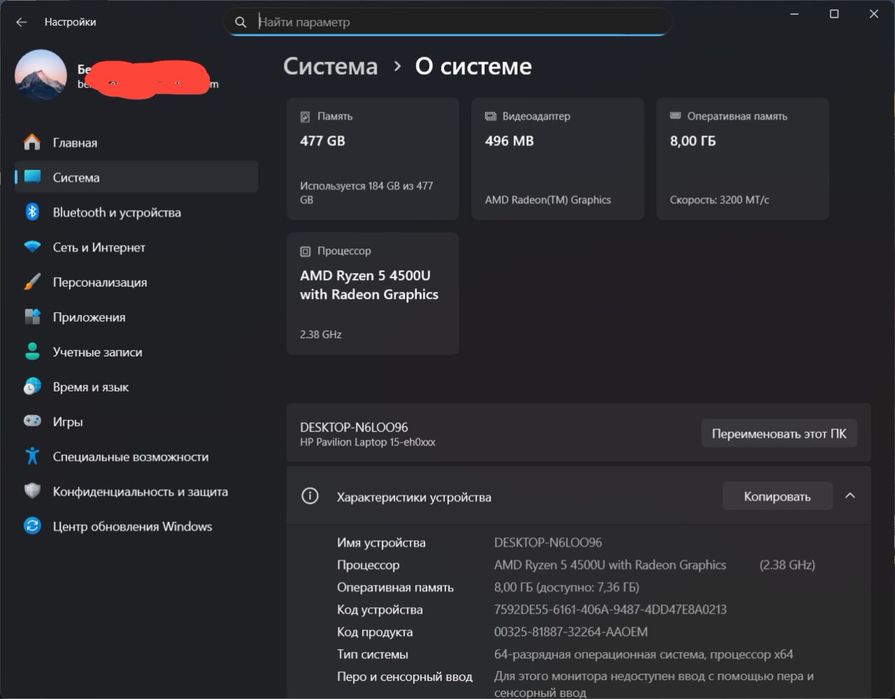Click PC name DESKTOP-N6LOO96 header
Image resolution: width=895 pixels, height=699 pixels.
(354, 427)
